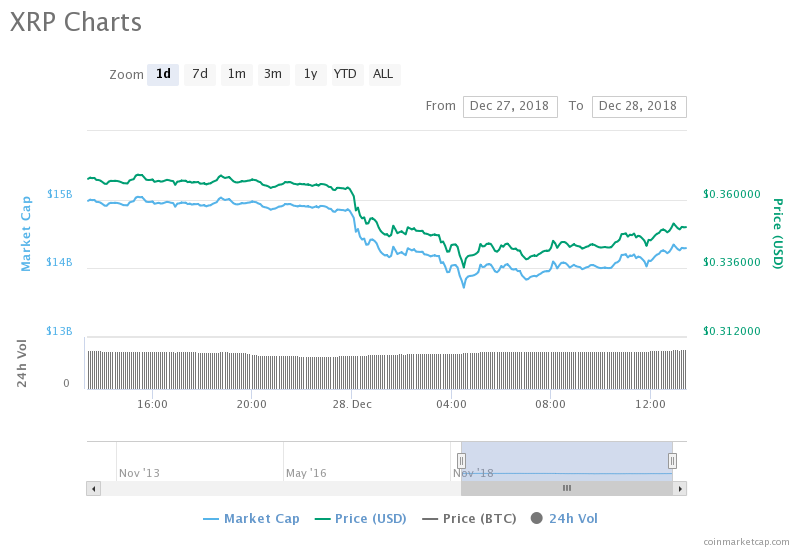Screen dimensions: 800x550
Task: Click the Price (USD) axis title
Action: [x=778, y=234]
